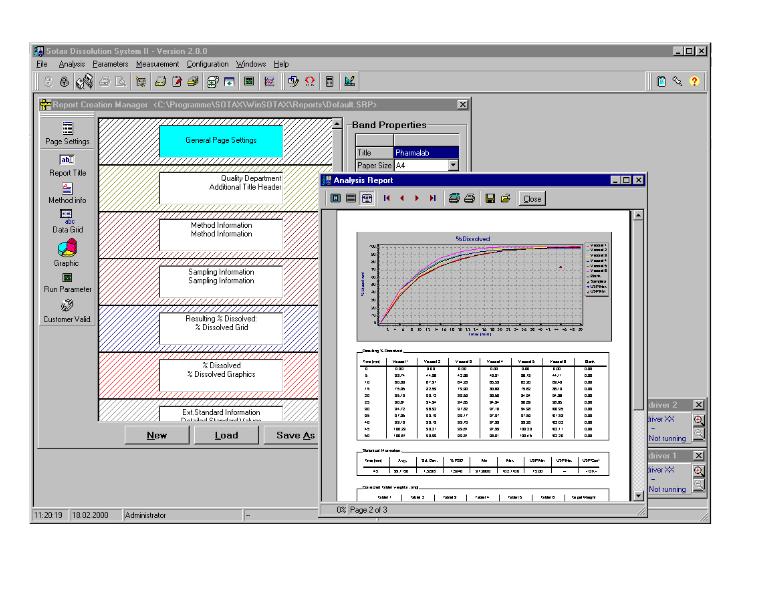Save the Analysis Report with disk icon
This screenshot has width=768, height=591.
click(489, 199)
